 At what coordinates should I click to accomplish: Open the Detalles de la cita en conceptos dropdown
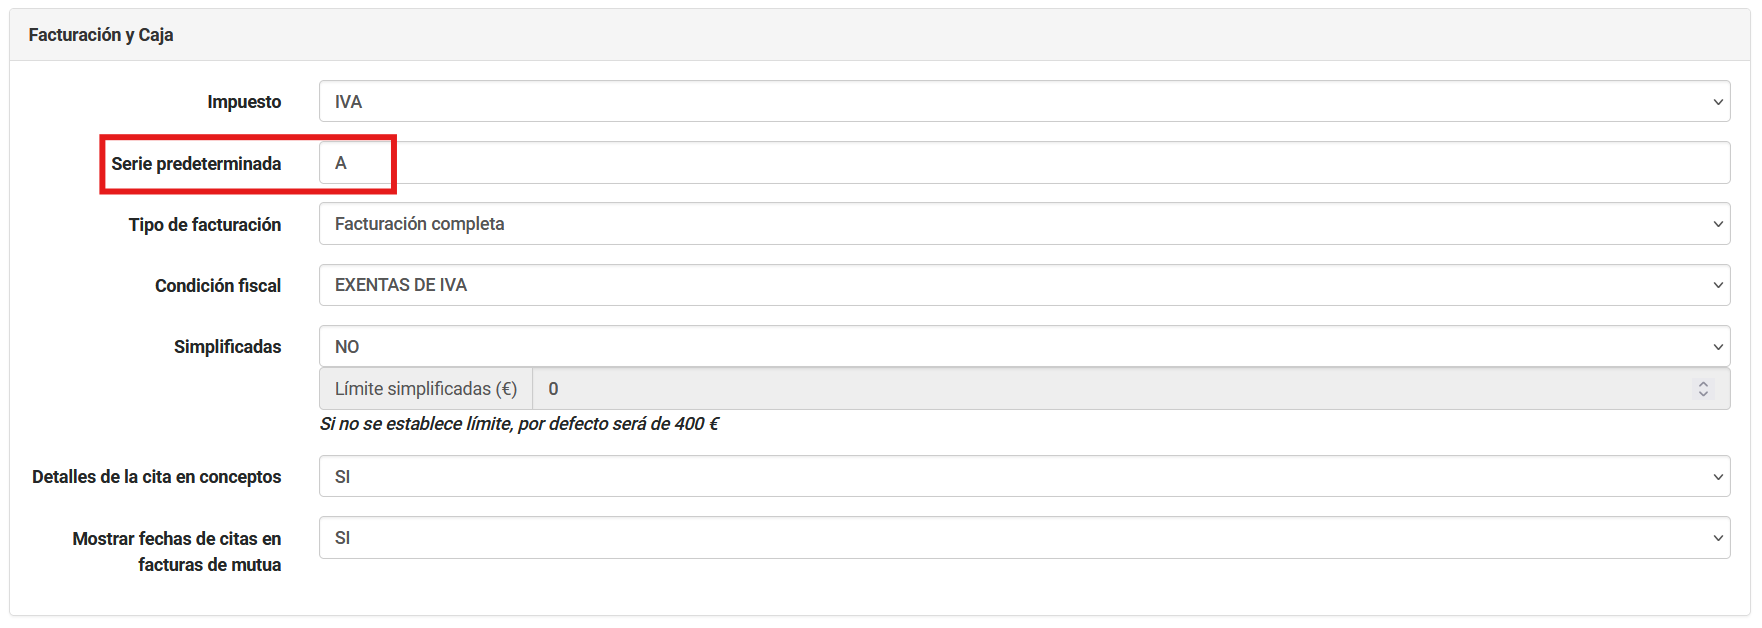click(1024, 477)
